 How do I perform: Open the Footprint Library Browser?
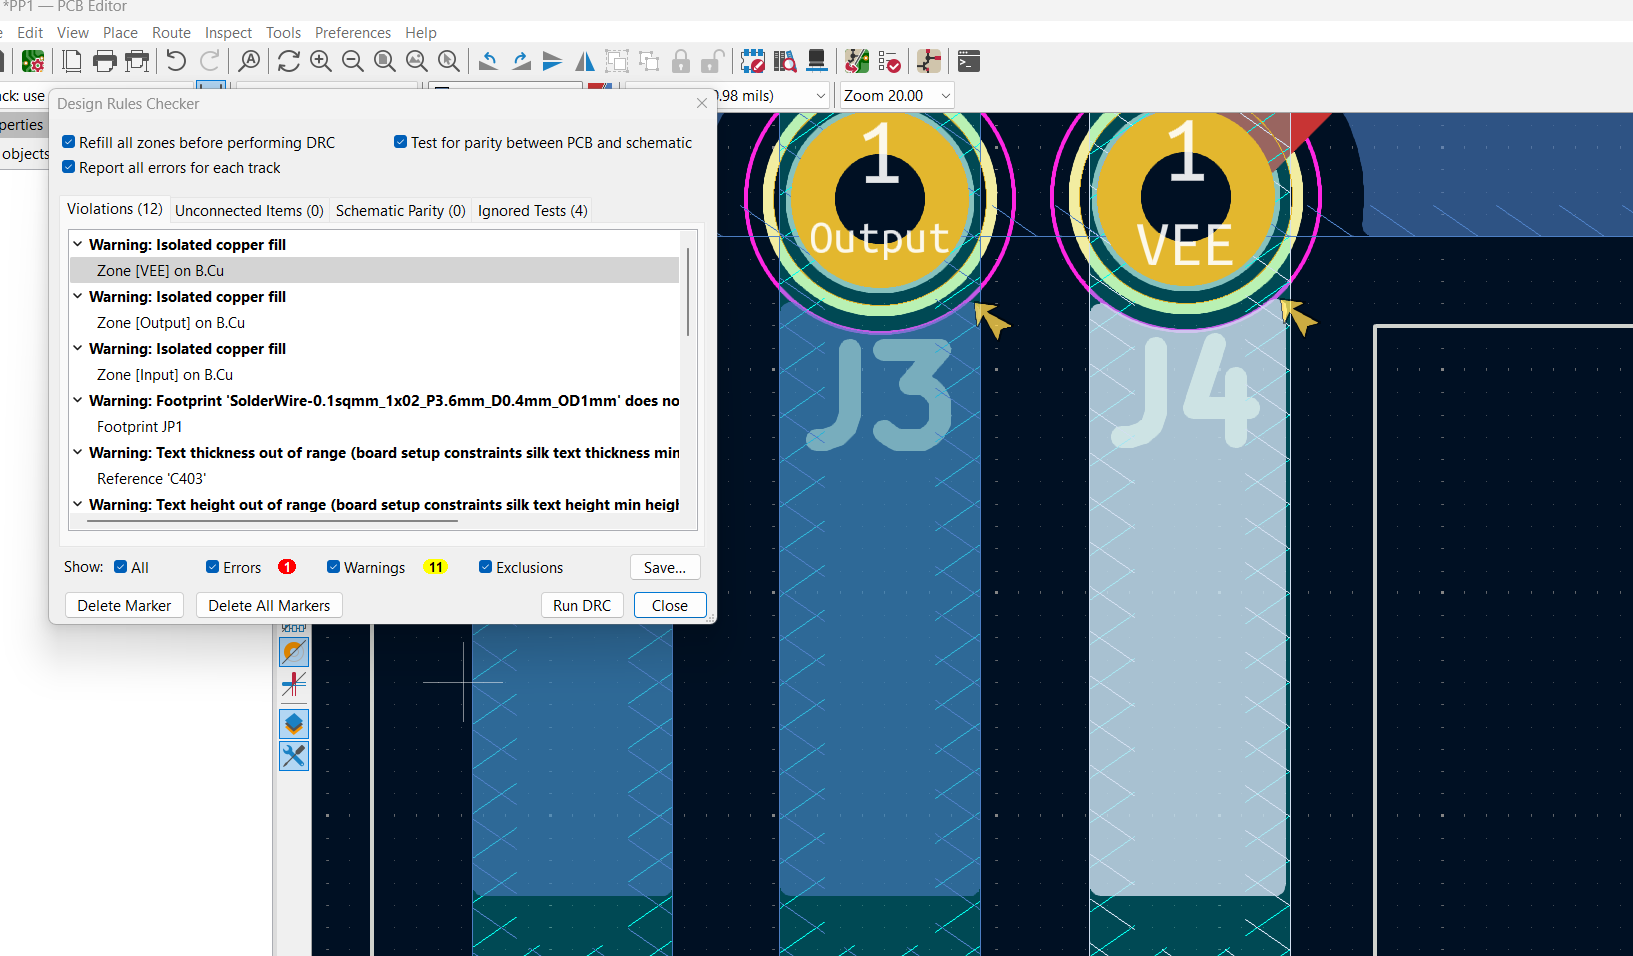tap(785, 62)
